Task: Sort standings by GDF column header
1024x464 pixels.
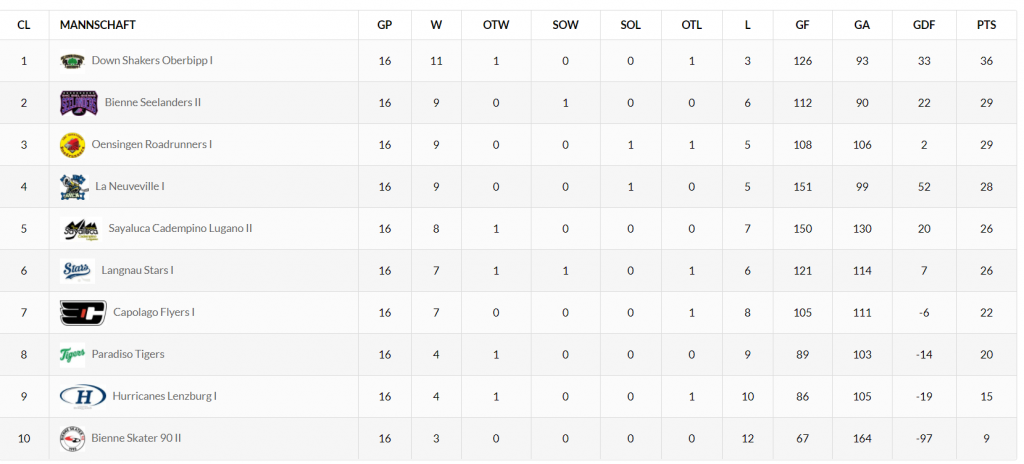Action: [x=923, y=25]
